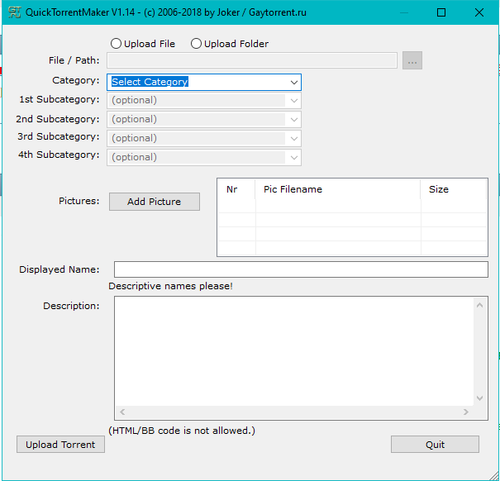Image resolution: width=500 pixels, height=481 pixels.
Task: Click the Description scrollbar up arrow
Action: click(480, 305)
